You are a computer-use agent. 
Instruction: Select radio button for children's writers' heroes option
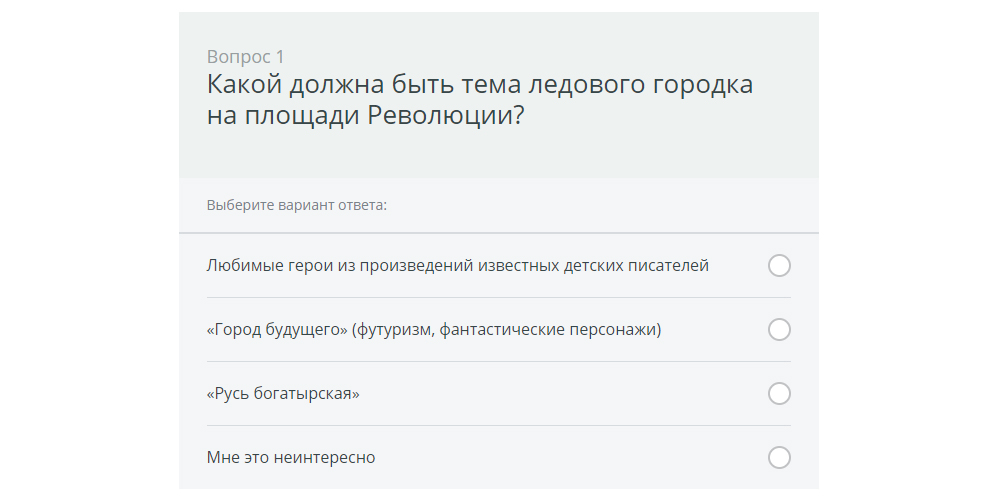click(779, 265)
